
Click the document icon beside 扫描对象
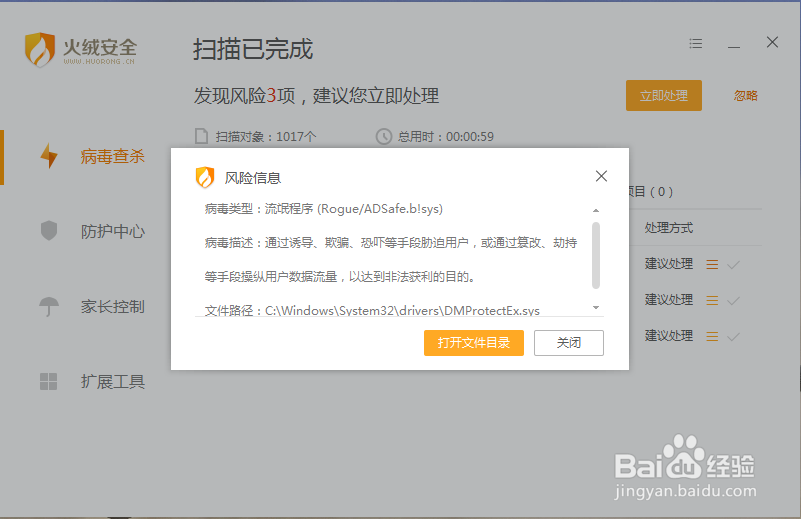[202, 136]
